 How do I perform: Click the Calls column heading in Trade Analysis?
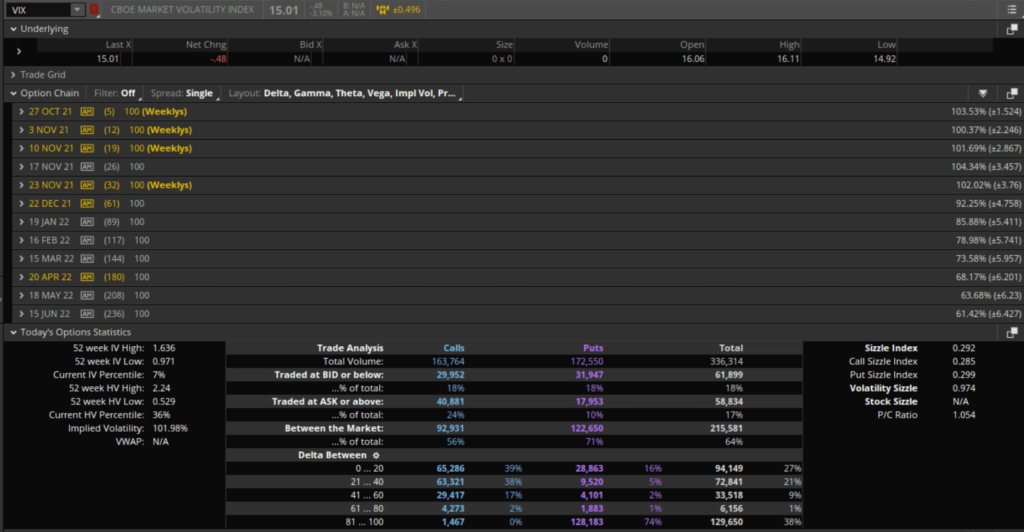[x=454, y=349]
